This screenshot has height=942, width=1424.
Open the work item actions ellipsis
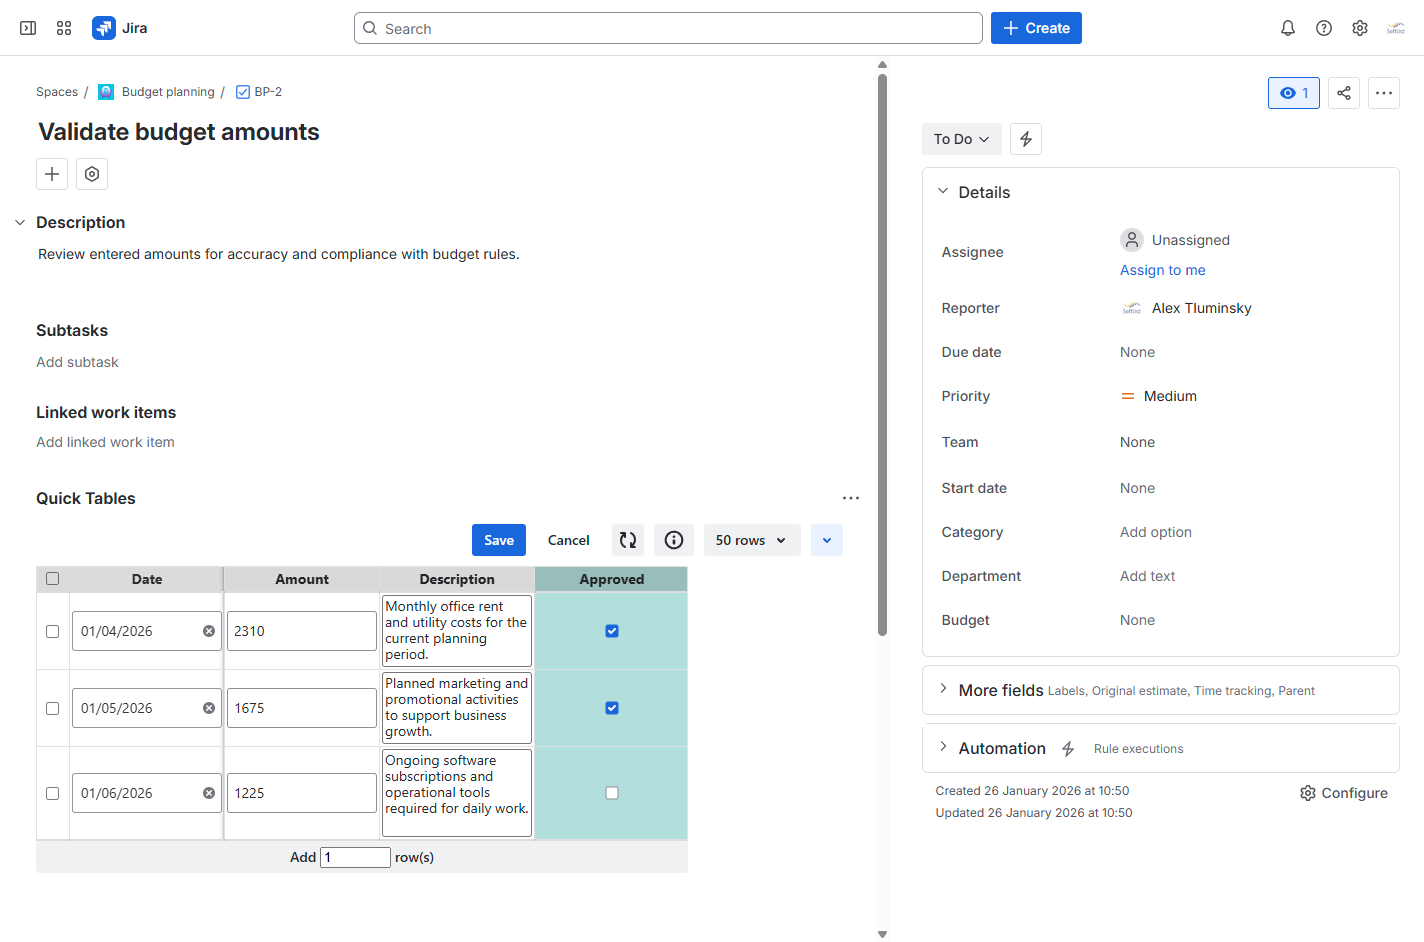pos(1384,93)
